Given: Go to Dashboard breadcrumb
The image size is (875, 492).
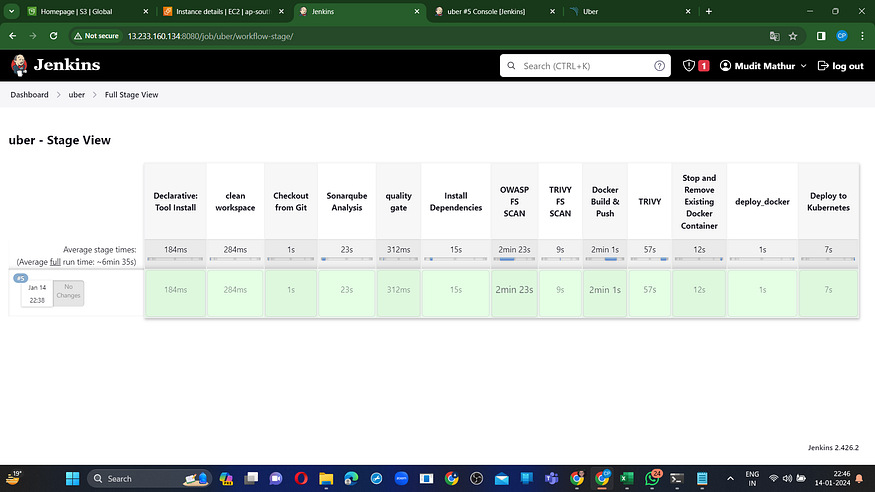Looking at the screenshot, I should [x=30, y=95].
